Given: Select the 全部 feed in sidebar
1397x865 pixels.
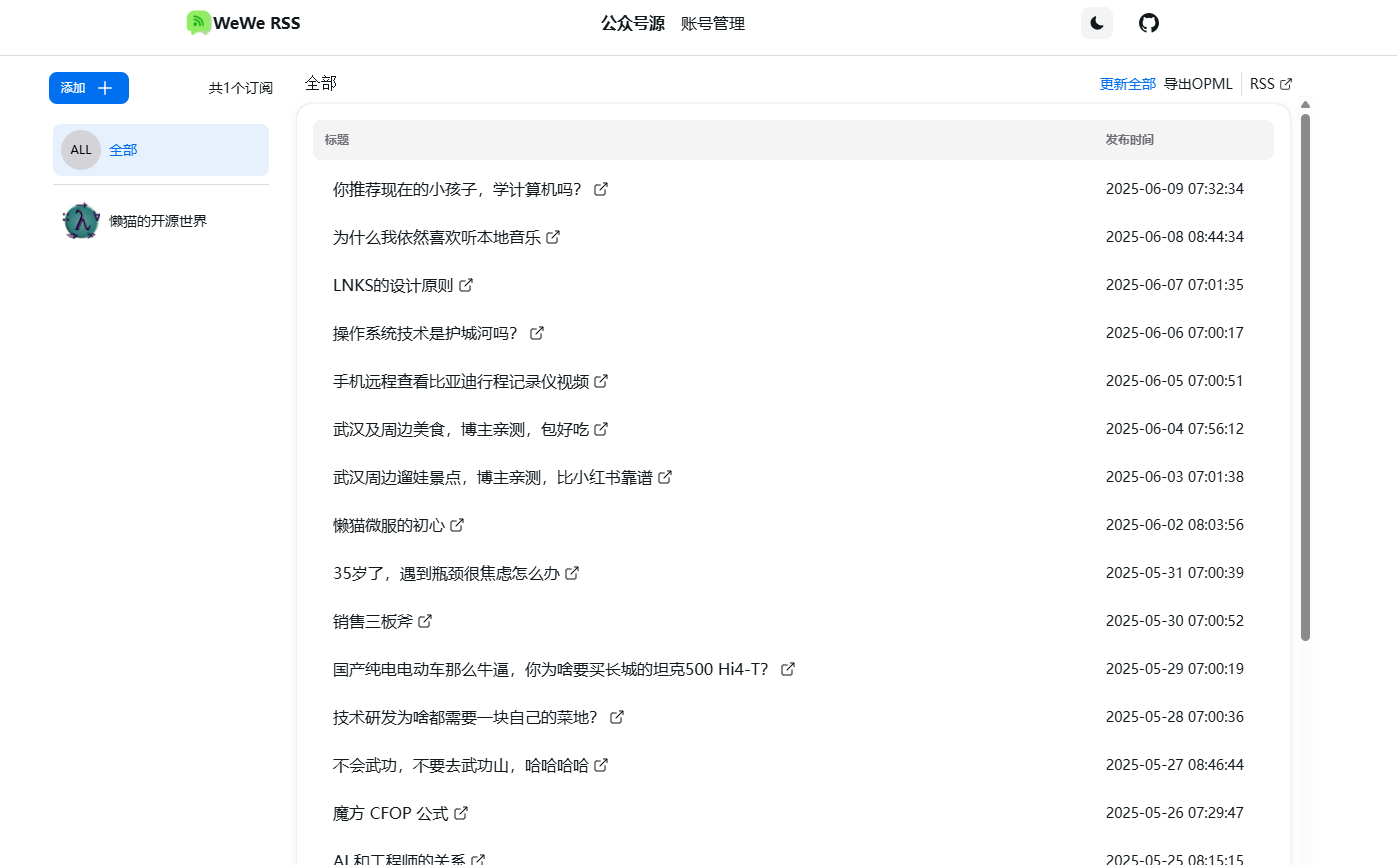Looking at the screenshot, I should (x=161, y=150).
